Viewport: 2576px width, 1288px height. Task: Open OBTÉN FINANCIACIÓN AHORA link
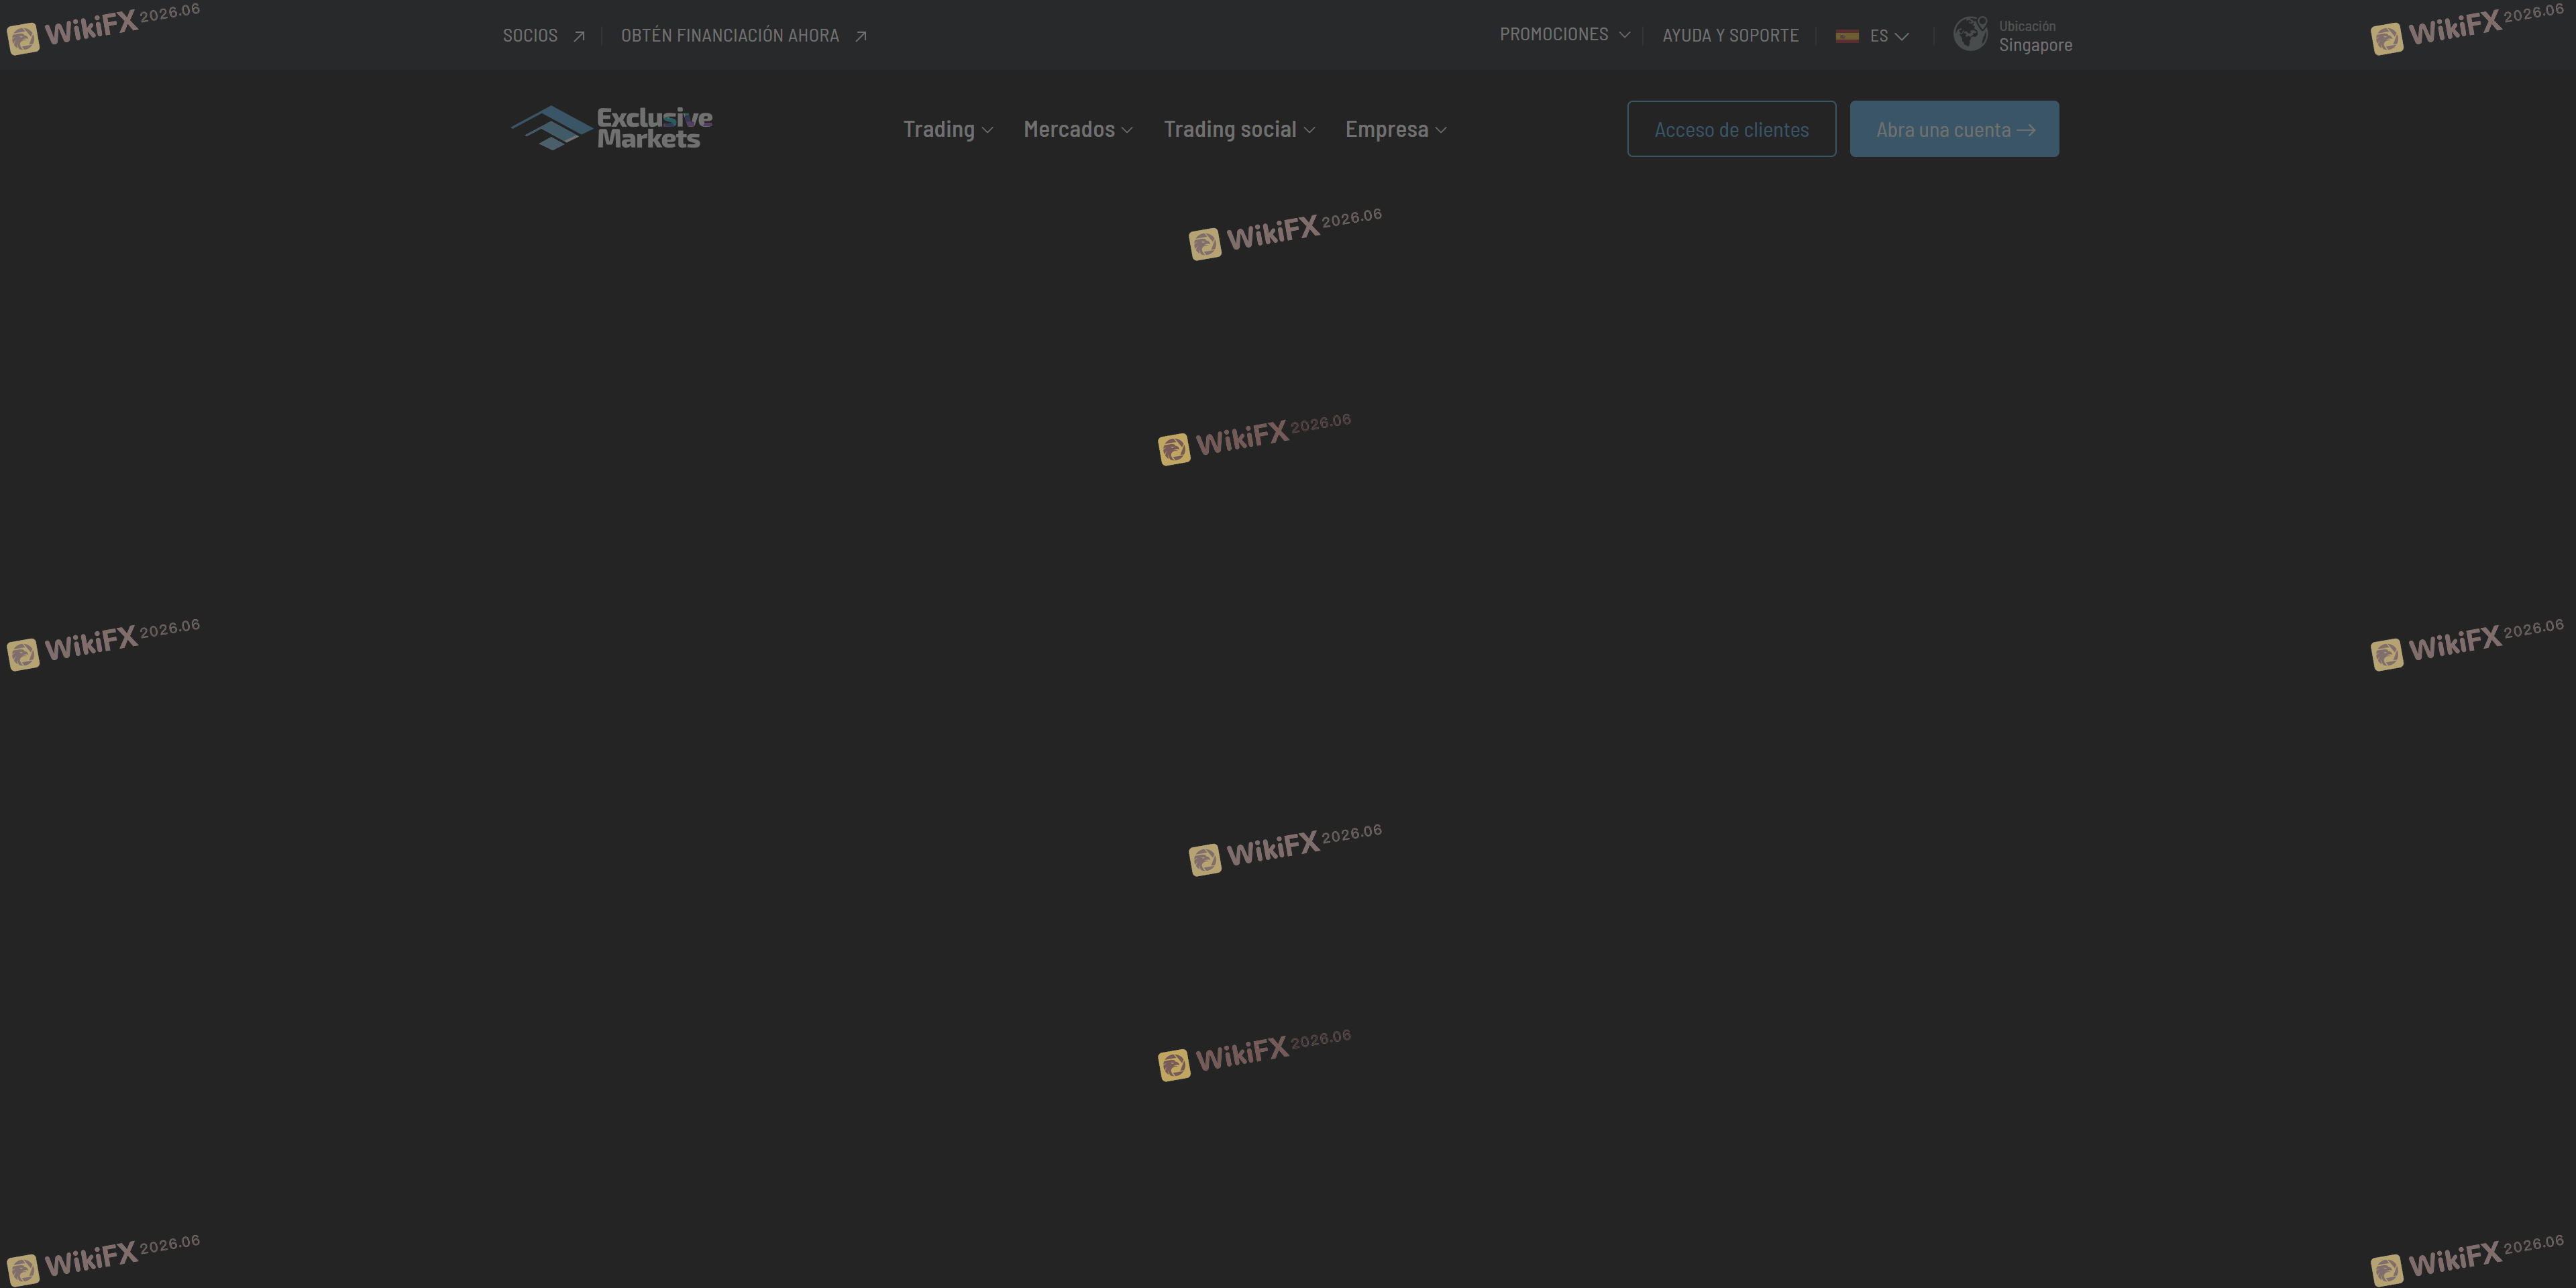point(730,36)
